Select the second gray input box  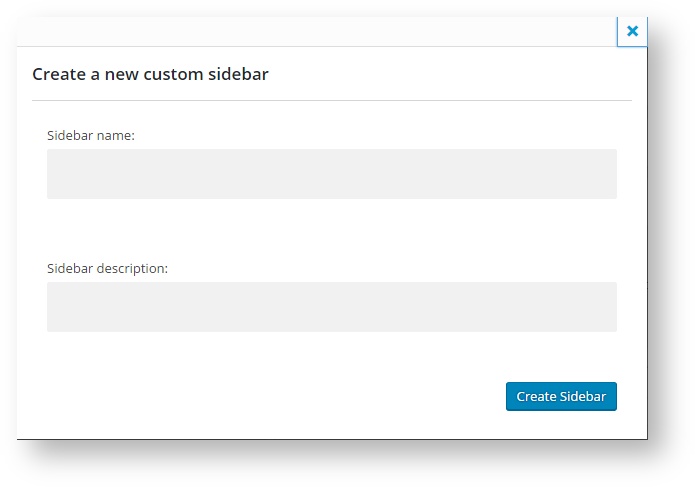(x=331, y=307)
